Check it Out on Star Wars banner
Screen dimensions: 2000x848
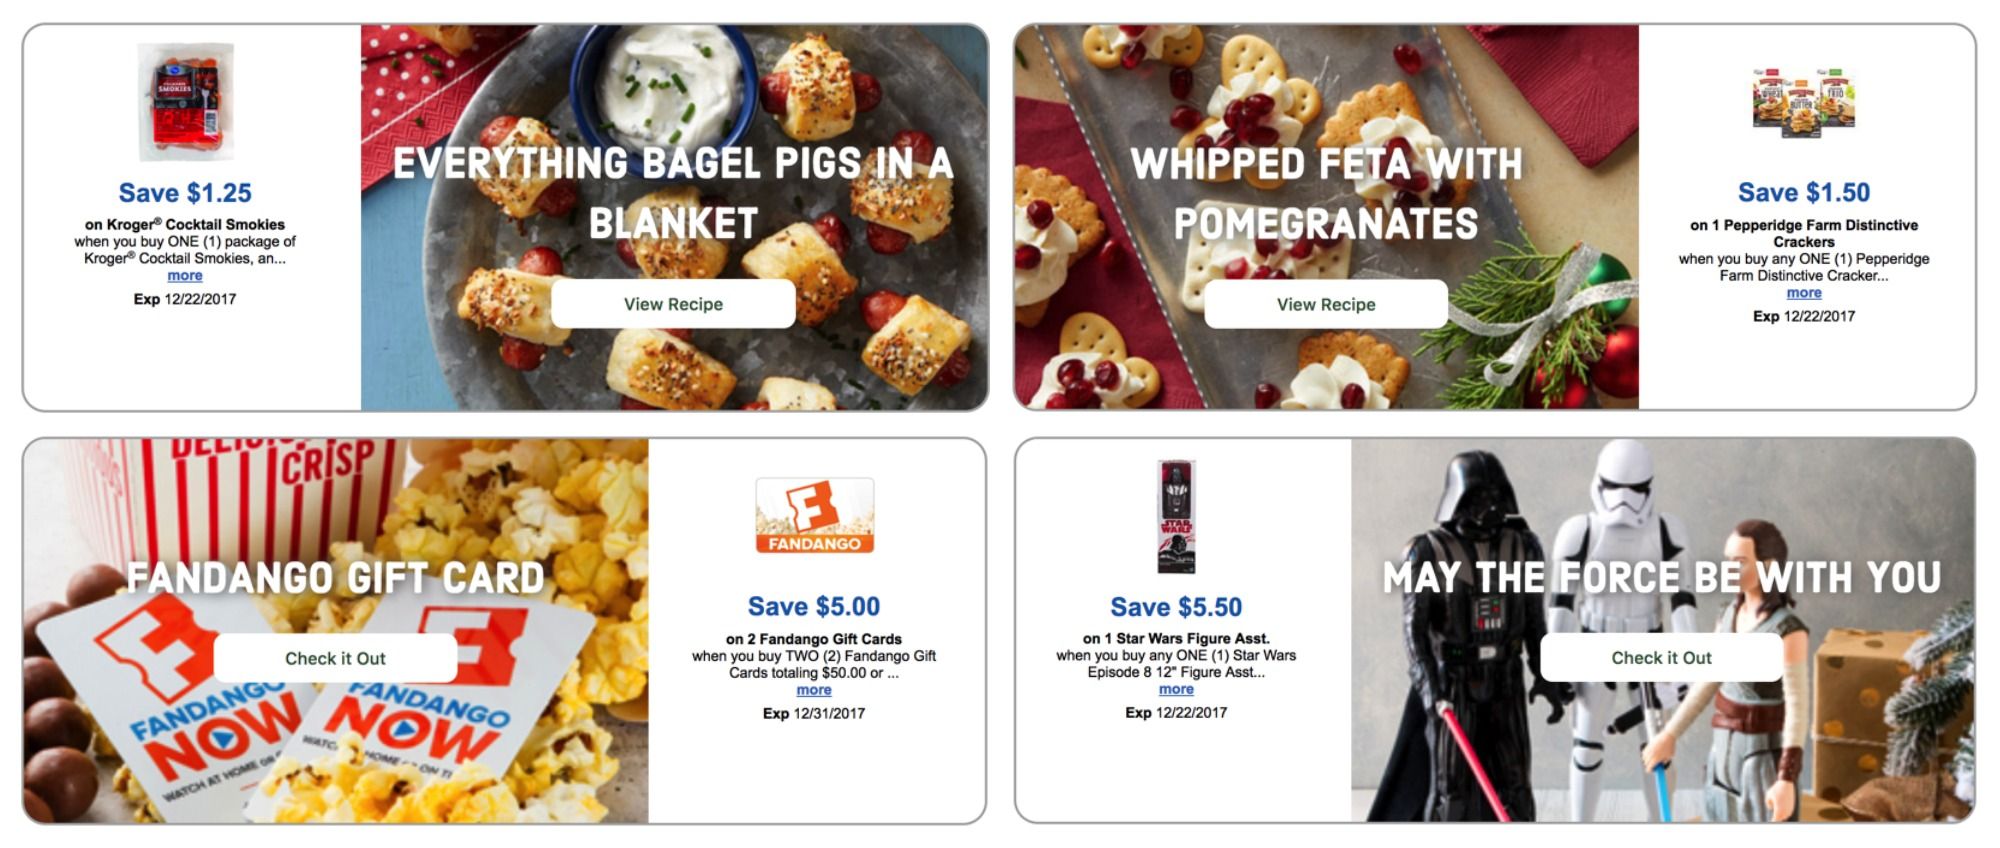point(1661,657)
